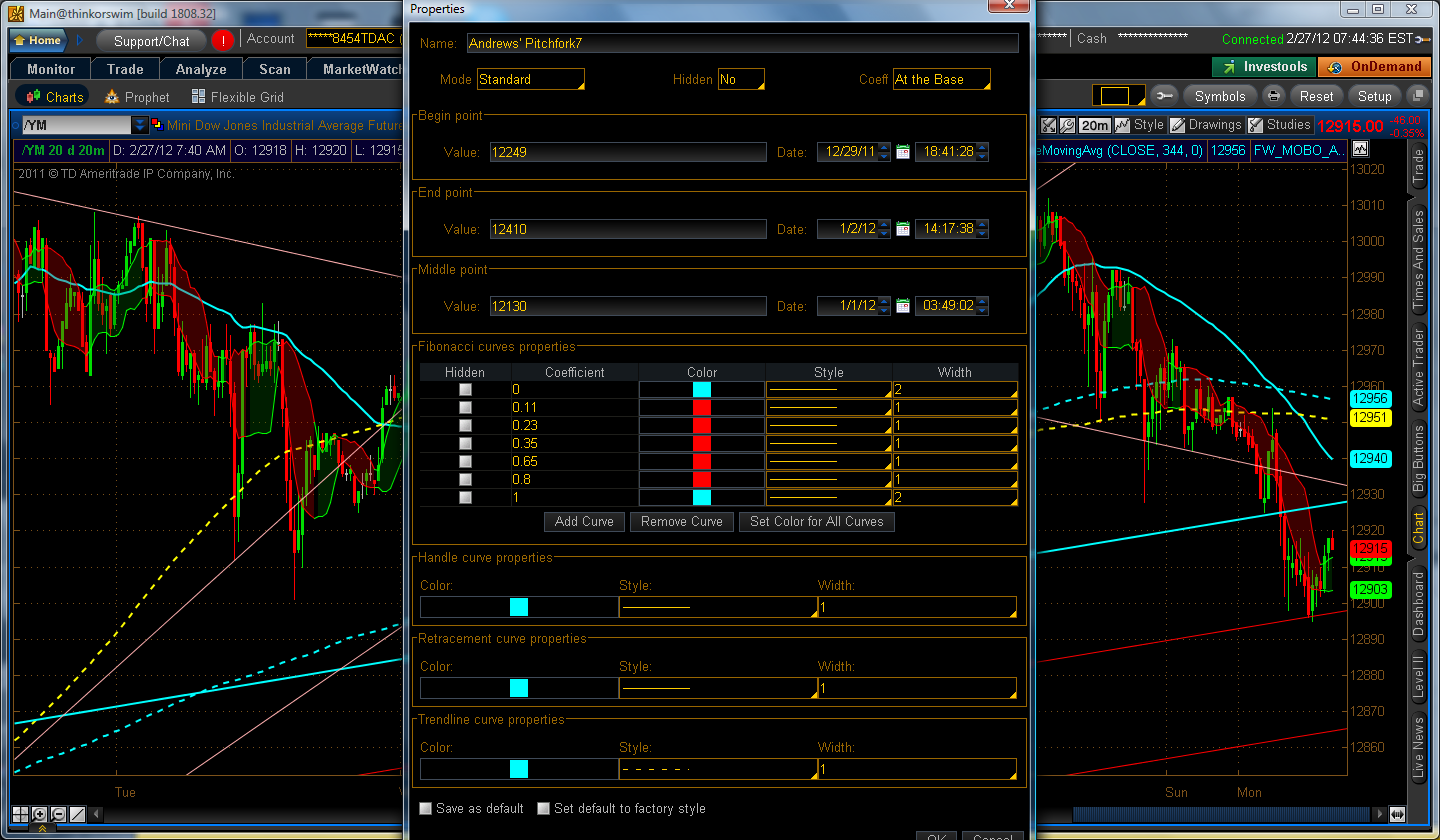Toggle Hidden checkbox for coefficient 0
The image size is (1440, 840).
[465, 389]
